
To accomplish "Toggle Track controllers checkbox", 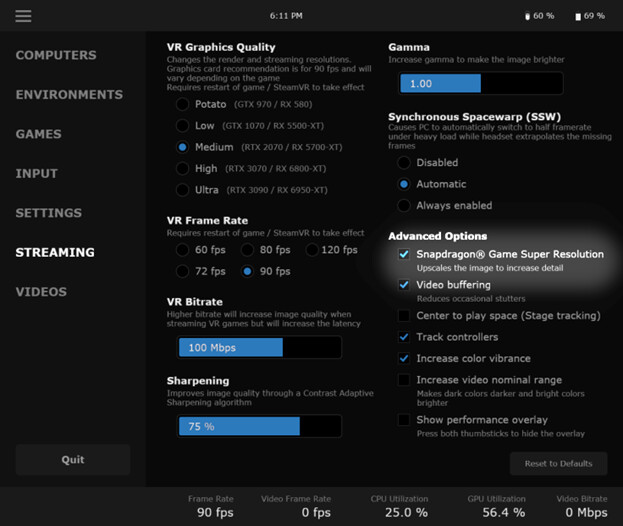I will point(404,337).
